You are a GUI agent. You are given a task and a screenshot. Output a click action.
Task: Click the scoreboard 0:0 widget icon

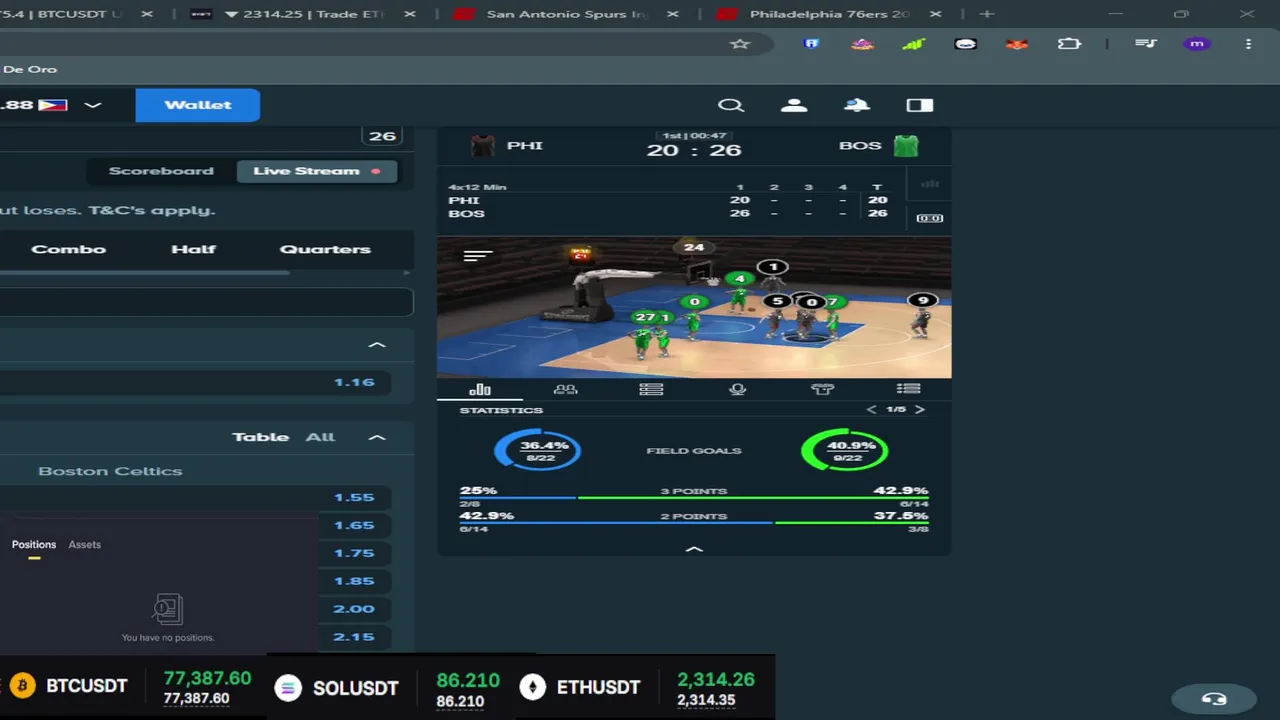pos(930,218)
